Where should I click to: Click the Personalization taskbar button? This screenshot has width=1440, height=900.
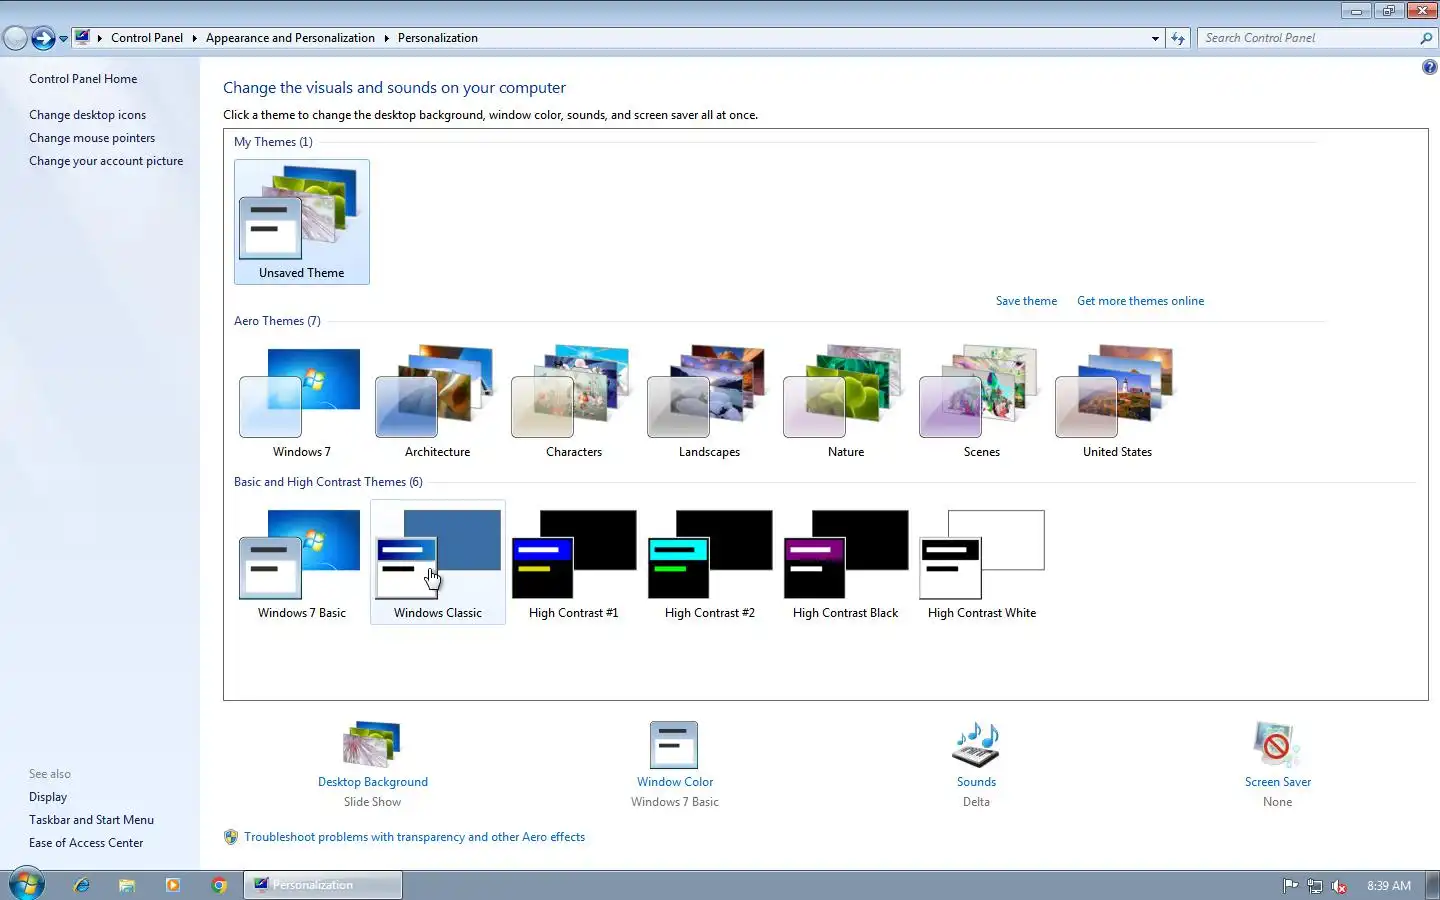[323, 885]
